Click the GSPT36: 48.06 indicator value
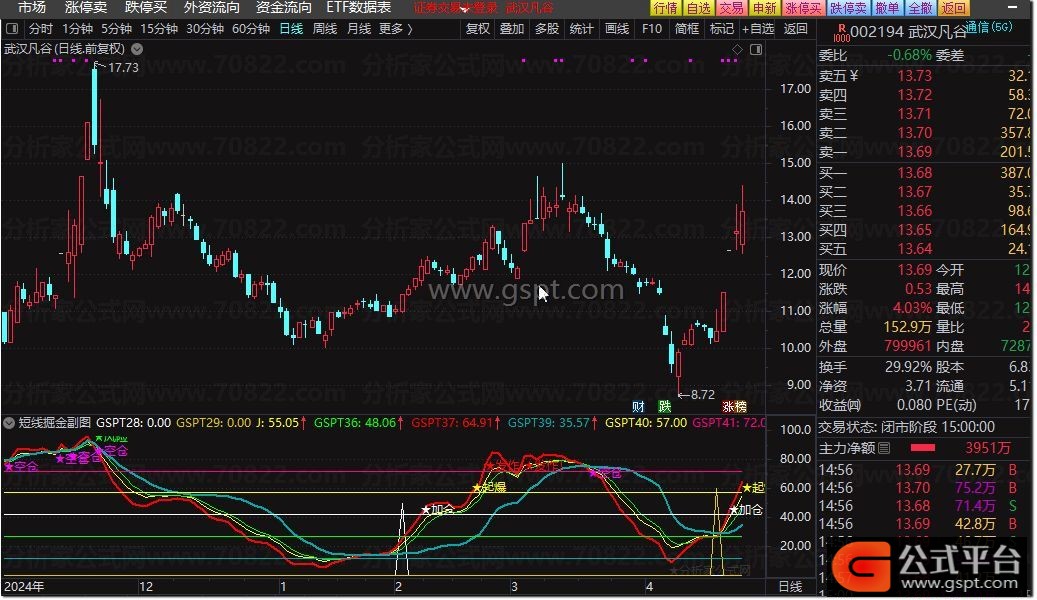The height and width of the screenshot is (600, 1037). (x=354, y=423)
